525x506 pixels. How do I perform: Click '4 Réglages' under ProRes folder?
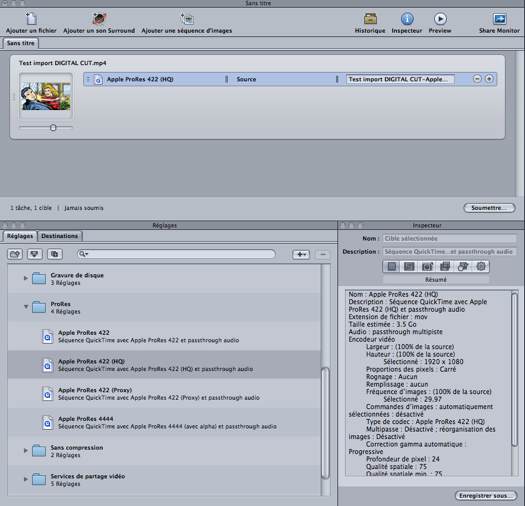coord(65,311)
